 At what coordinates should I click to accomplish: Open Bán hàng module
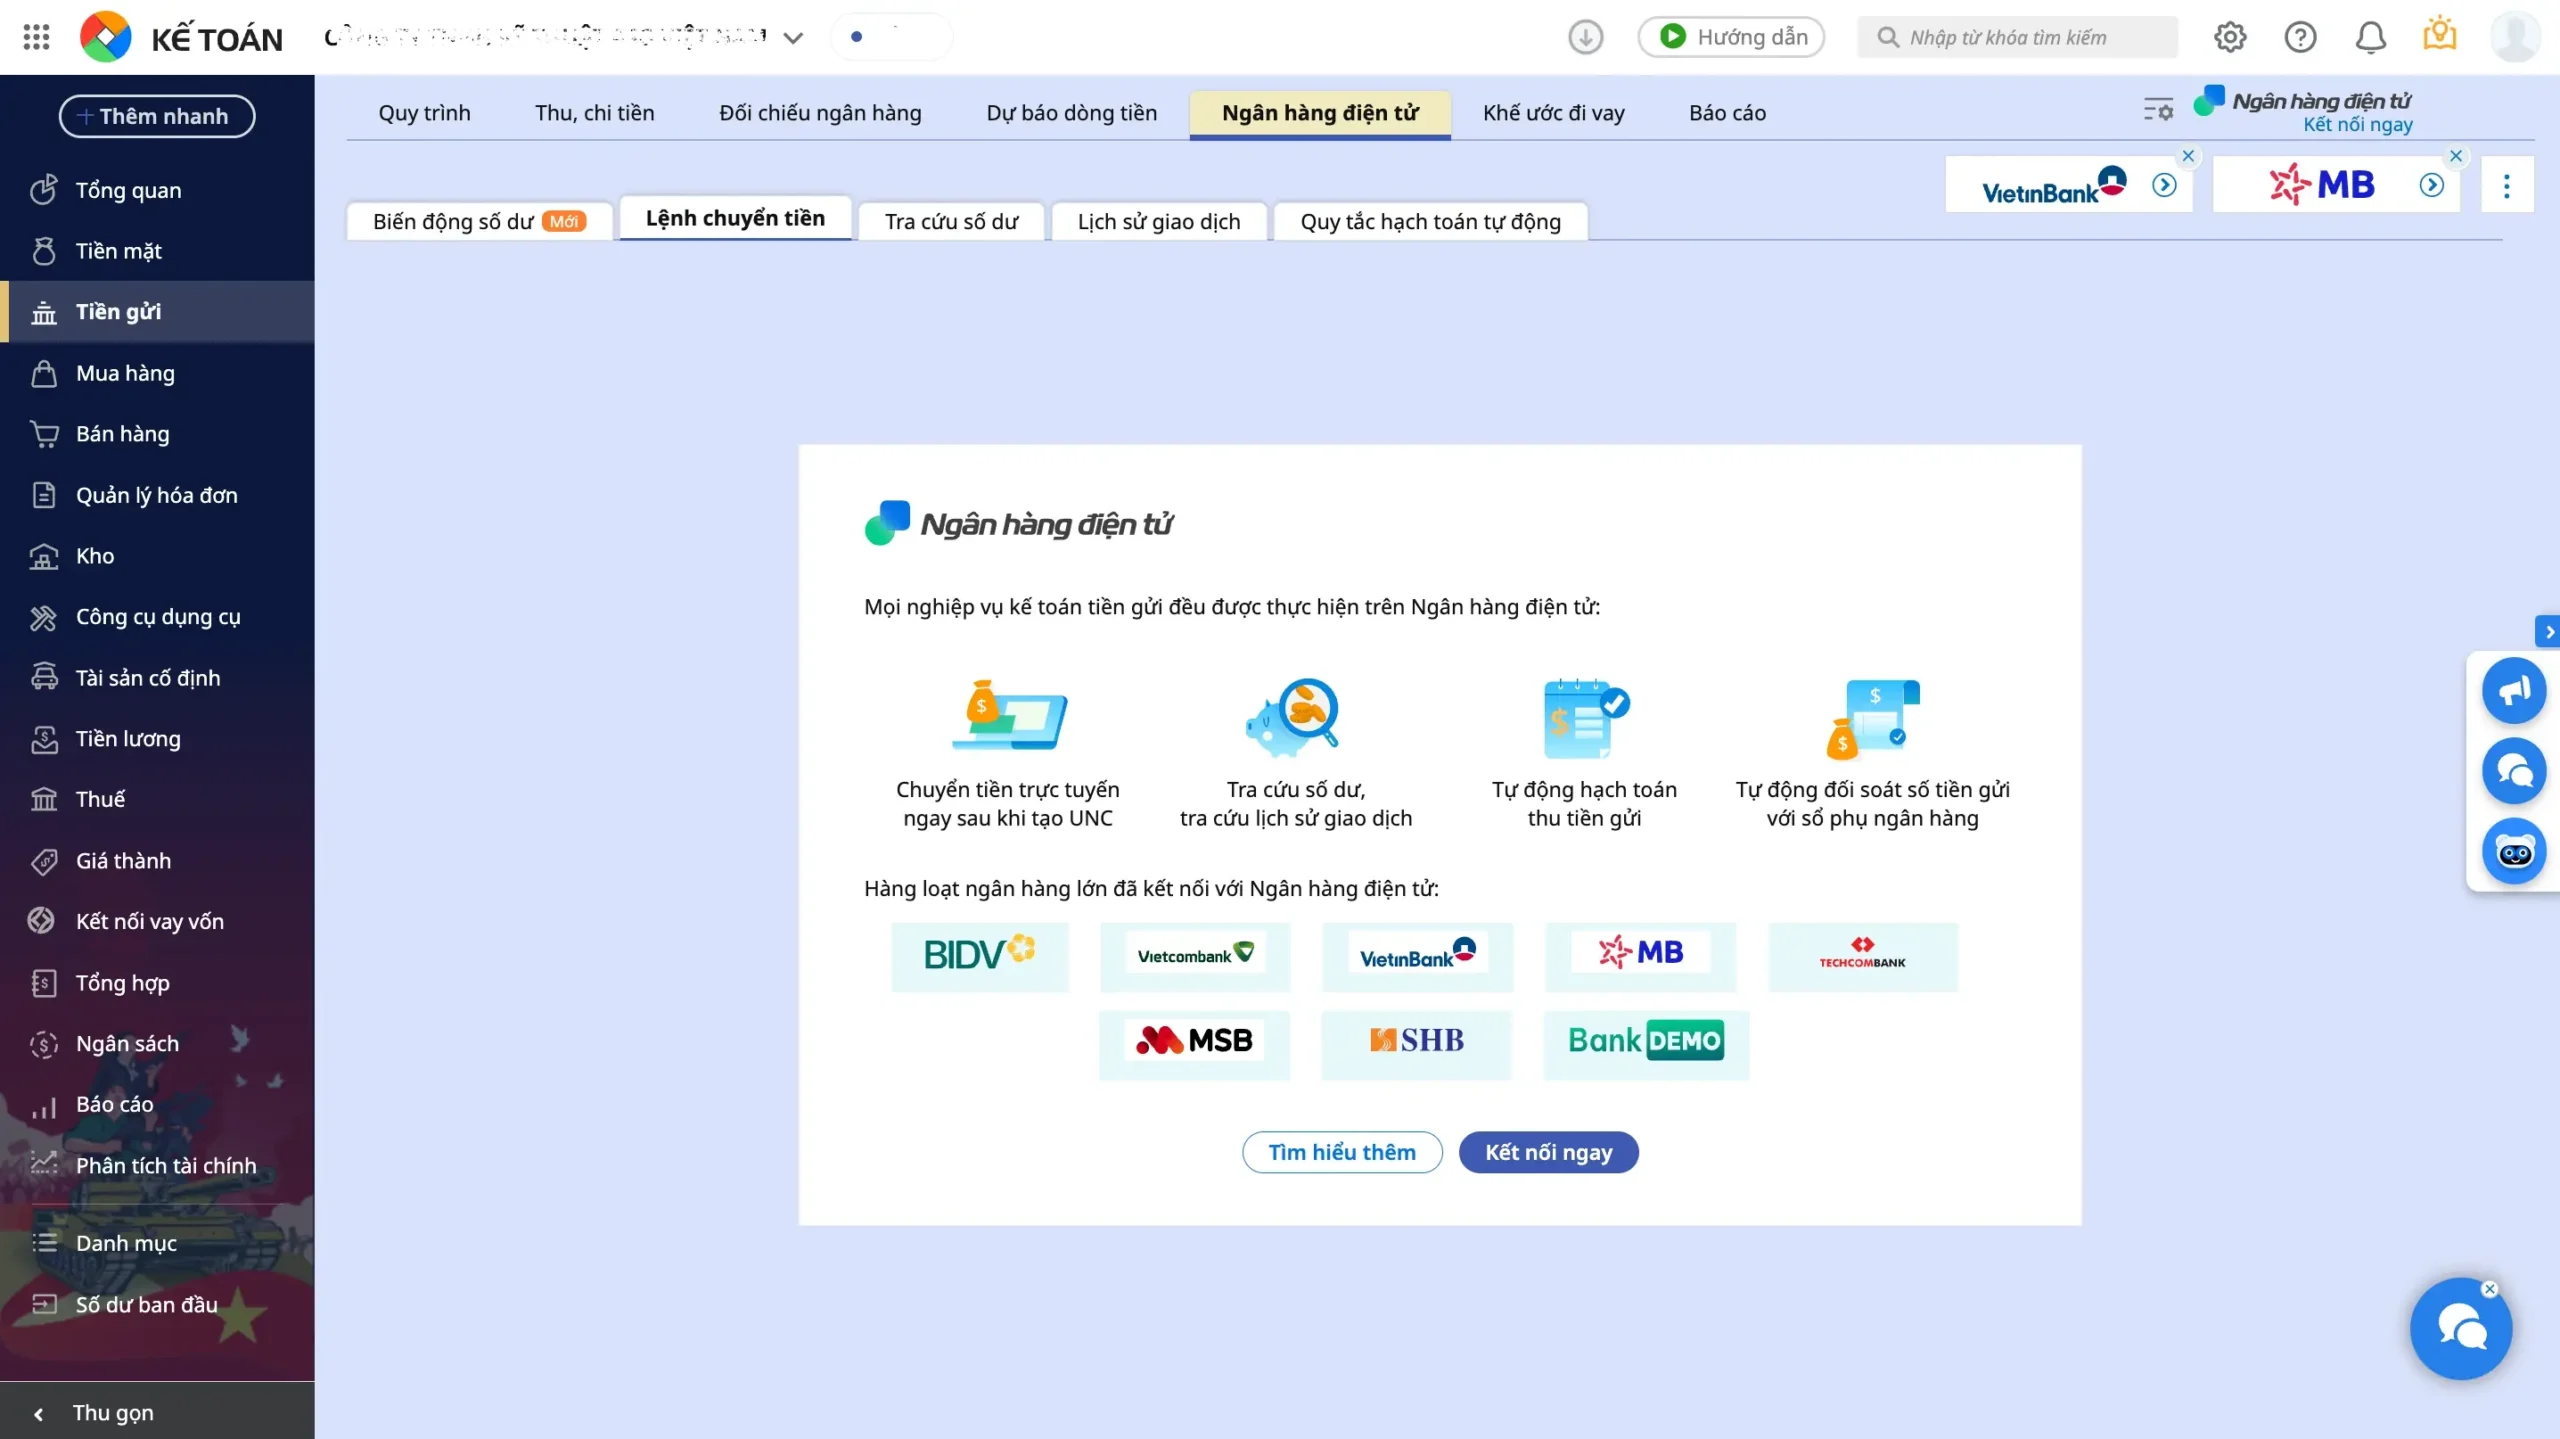pyautogui.click(x=157, y=434)
